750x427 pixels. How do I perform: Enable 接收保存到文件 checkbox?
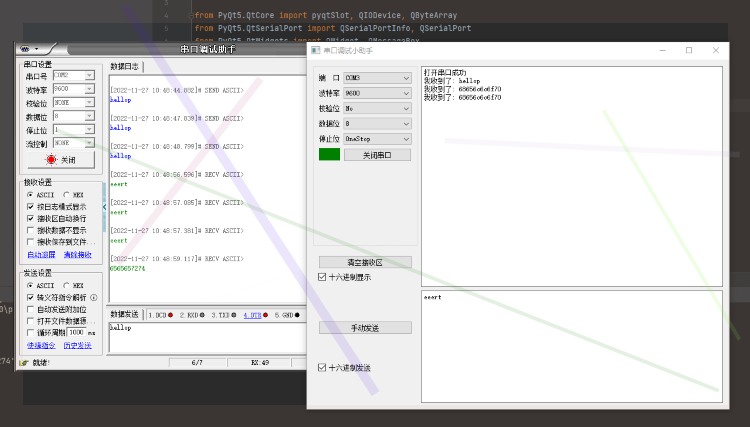point(31,242)
